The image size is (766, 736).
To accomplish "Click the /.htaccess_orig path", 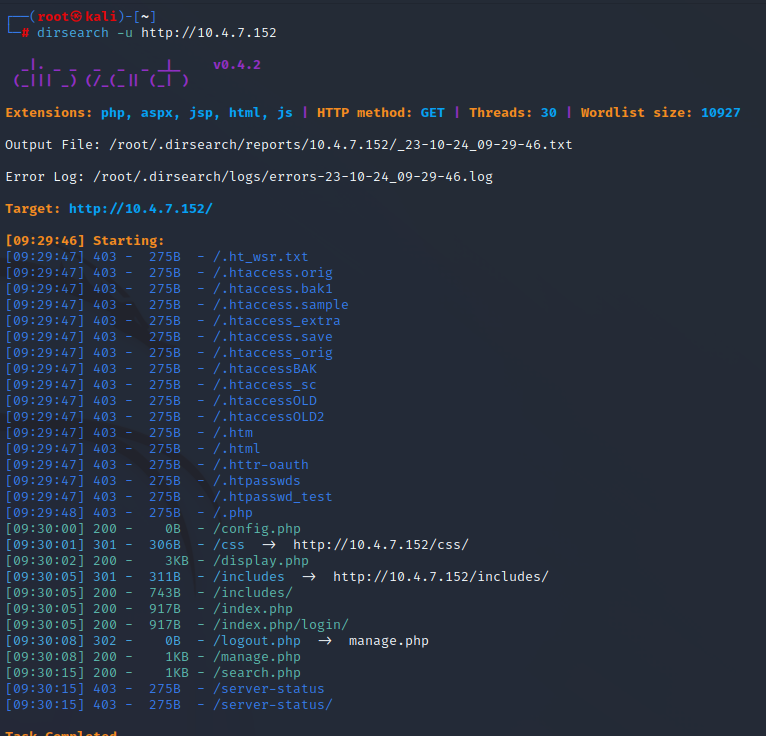I will pos(273,353).
